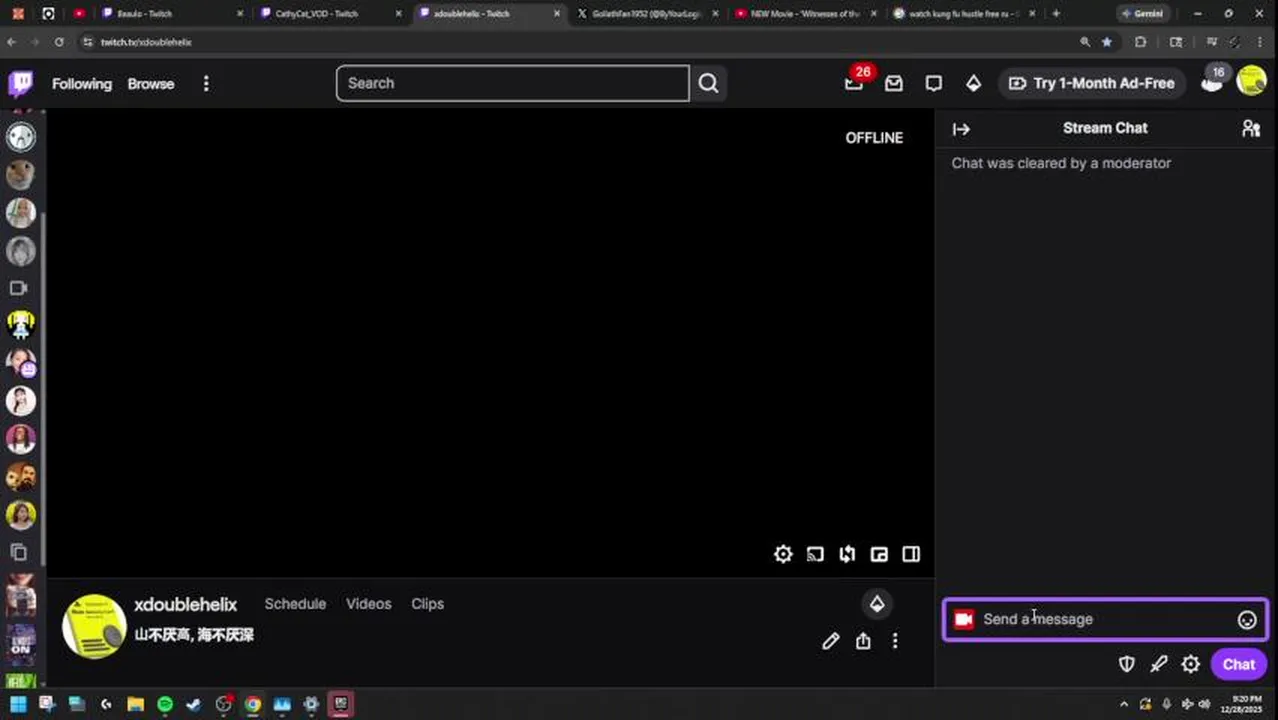Viewport: 1278px width, 720px height.
Task: Expand the system tray hidden icons arrow
Action: click(x=1123, y=704)
